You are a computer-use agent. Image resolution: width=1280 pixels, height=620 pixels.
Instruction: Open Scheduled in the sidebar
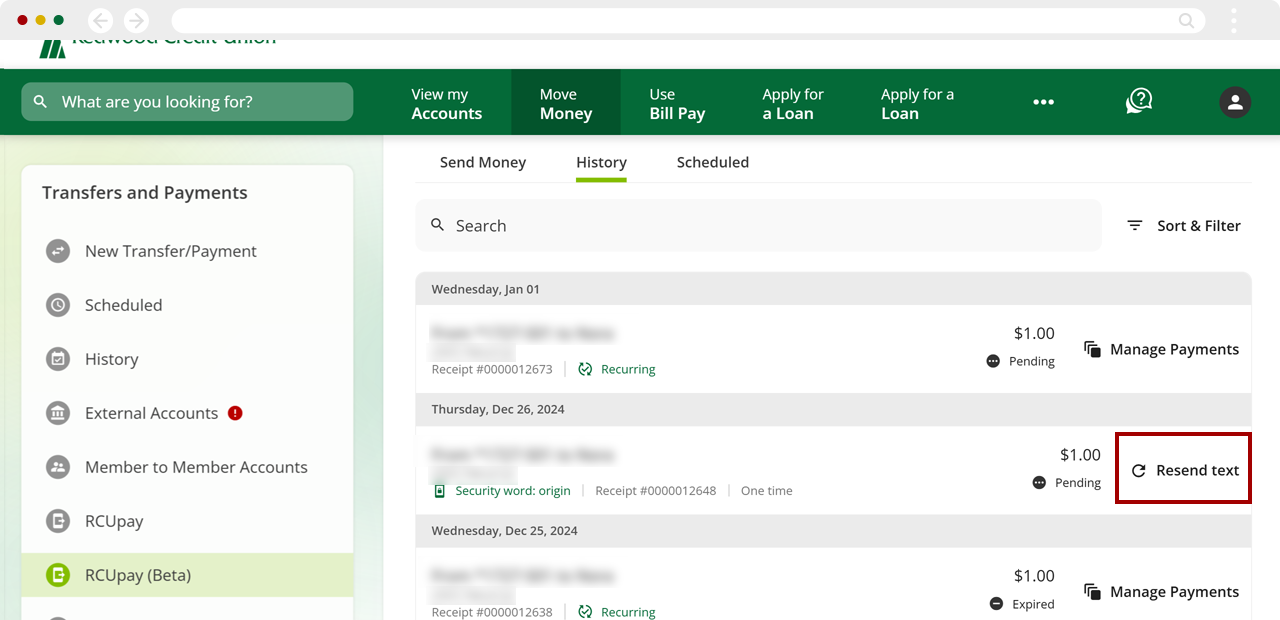123,305
